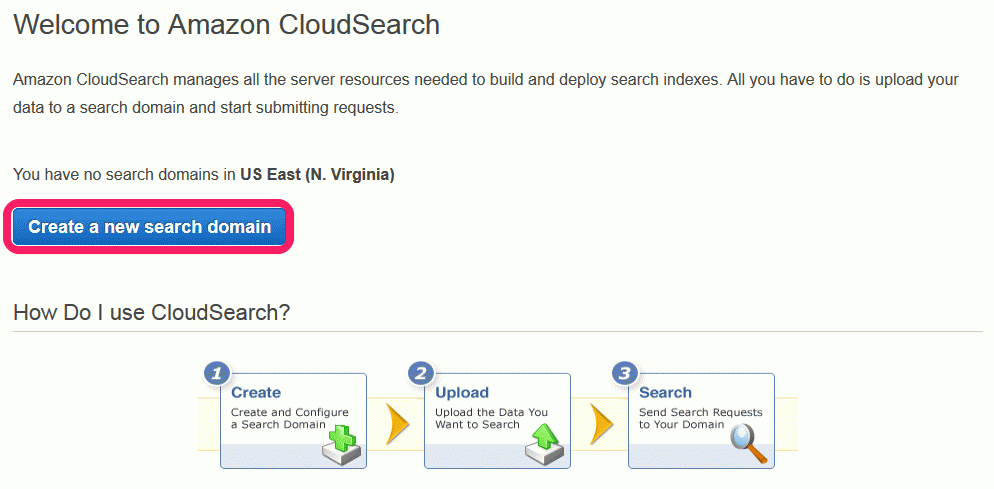The image size is (994, 489).
Task: Click the bold US East (N. Virginia) text
Action: coord(317,175)
